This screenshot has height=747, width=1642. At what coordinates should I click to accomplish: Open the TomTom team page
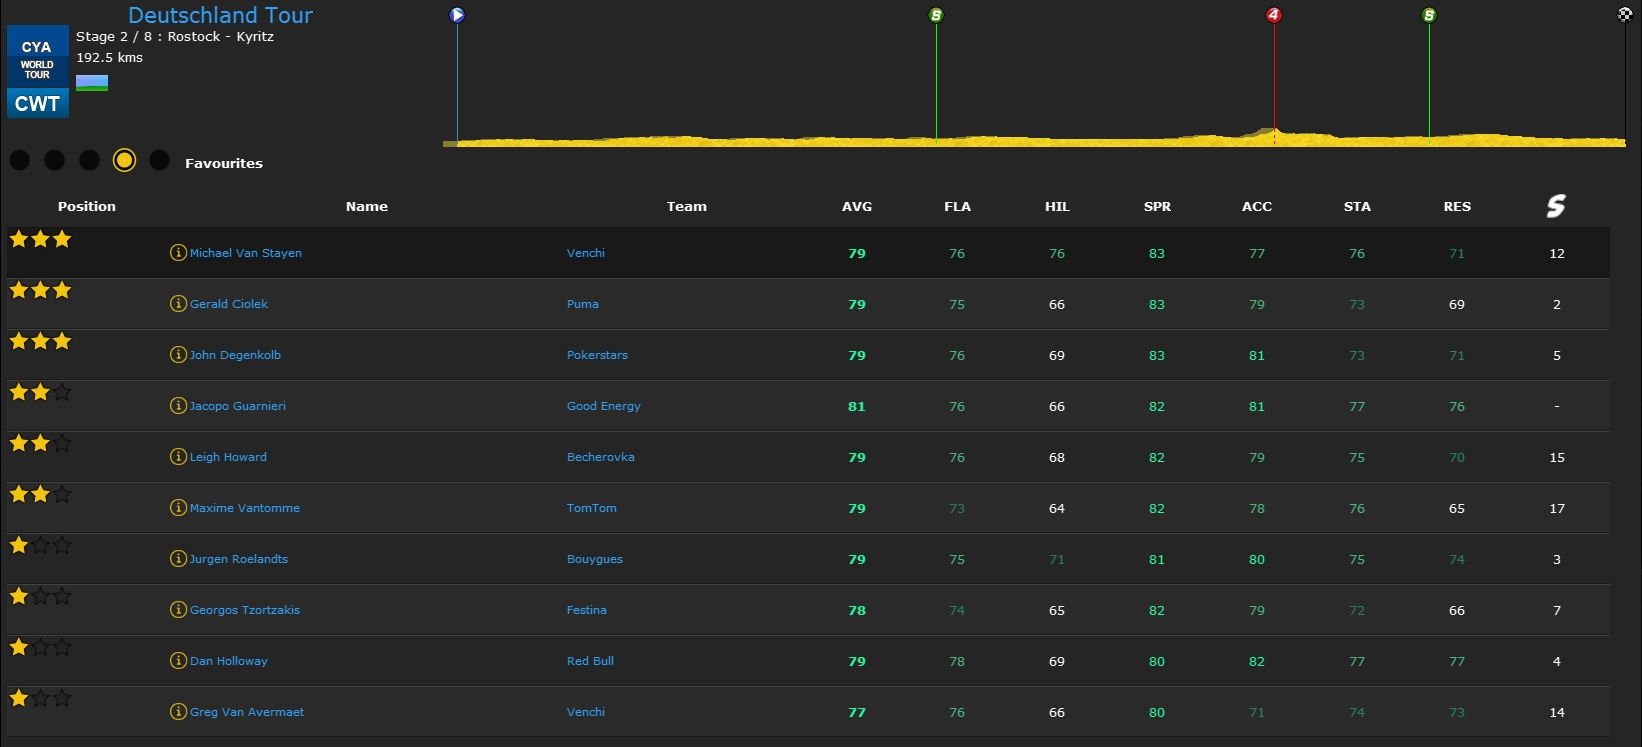[x=592, y=508]
